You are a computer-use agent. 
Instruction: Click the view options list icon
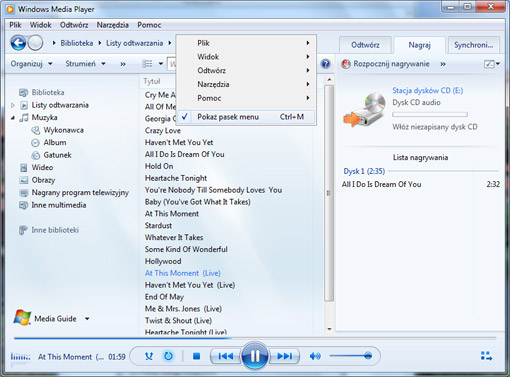click(147, 64)
